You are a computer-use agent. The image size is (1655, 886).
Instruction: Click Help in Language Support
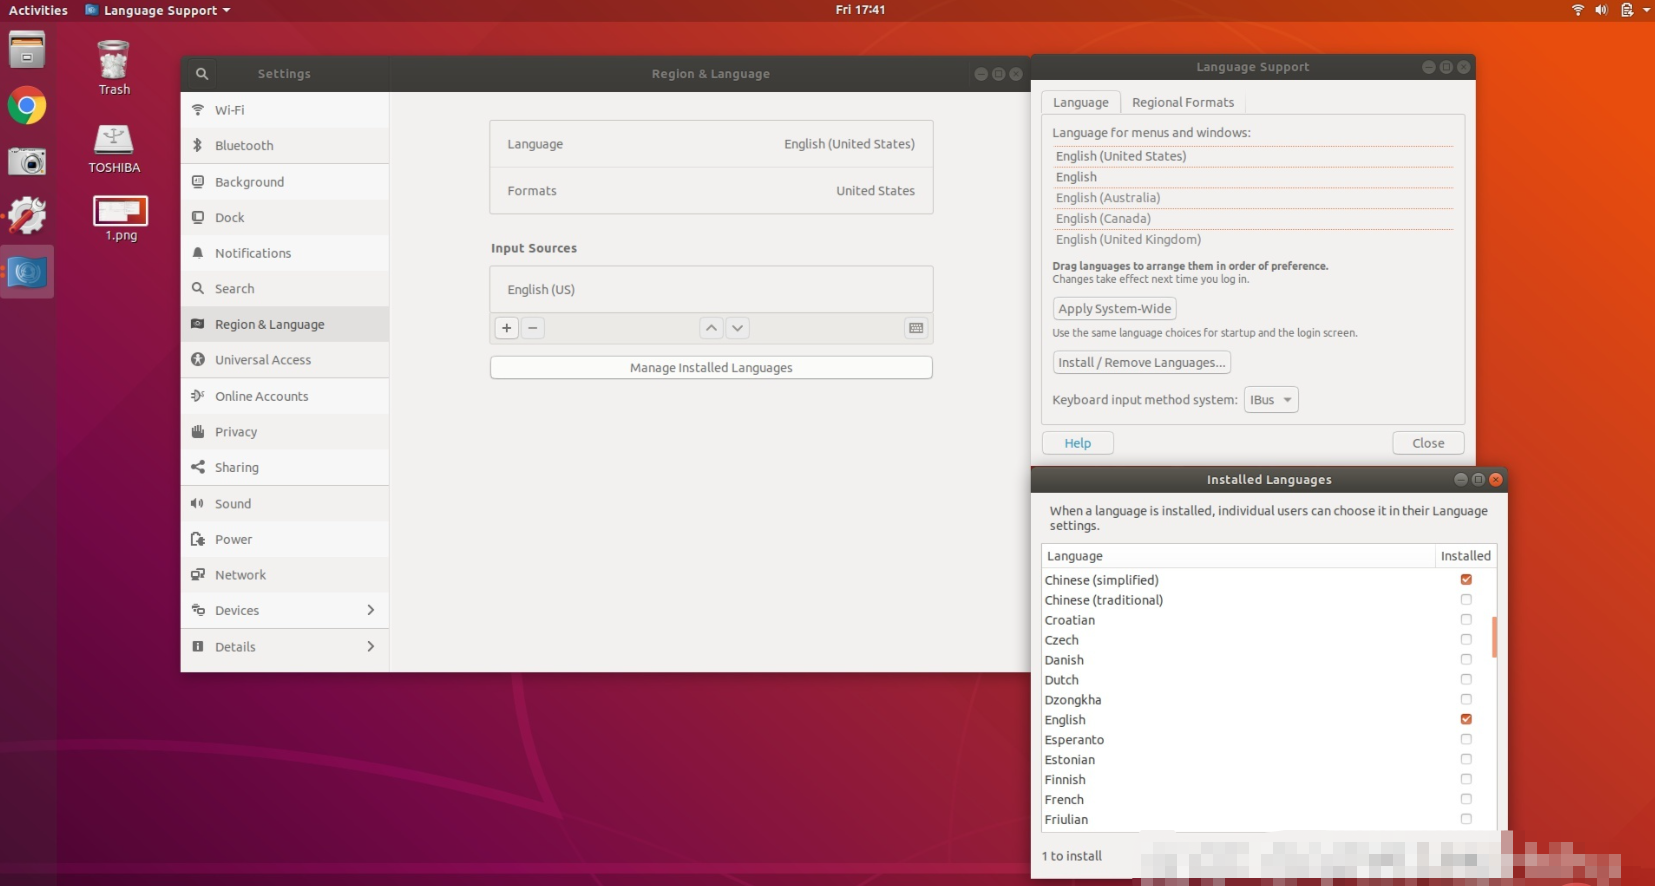coord(1078,443)
